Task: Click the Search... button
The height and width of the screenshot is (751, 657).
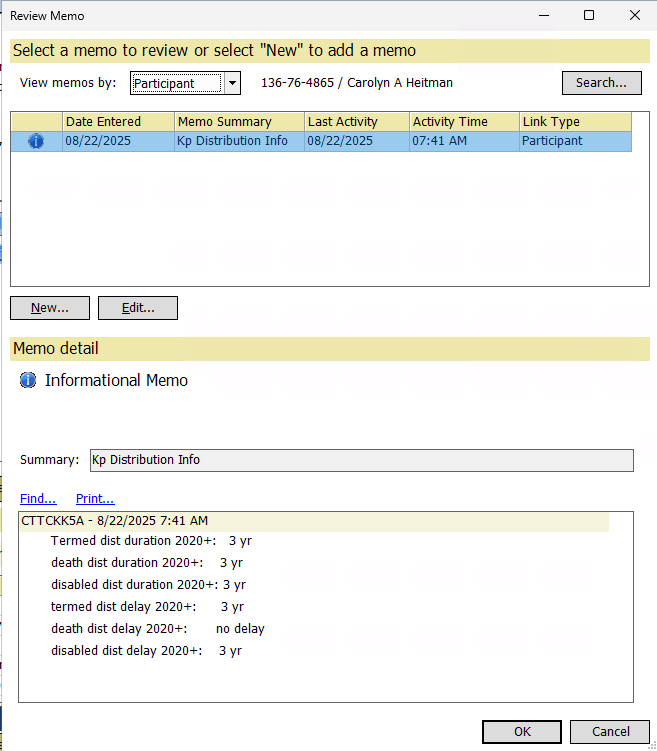Action: click(x=601, y=83)
